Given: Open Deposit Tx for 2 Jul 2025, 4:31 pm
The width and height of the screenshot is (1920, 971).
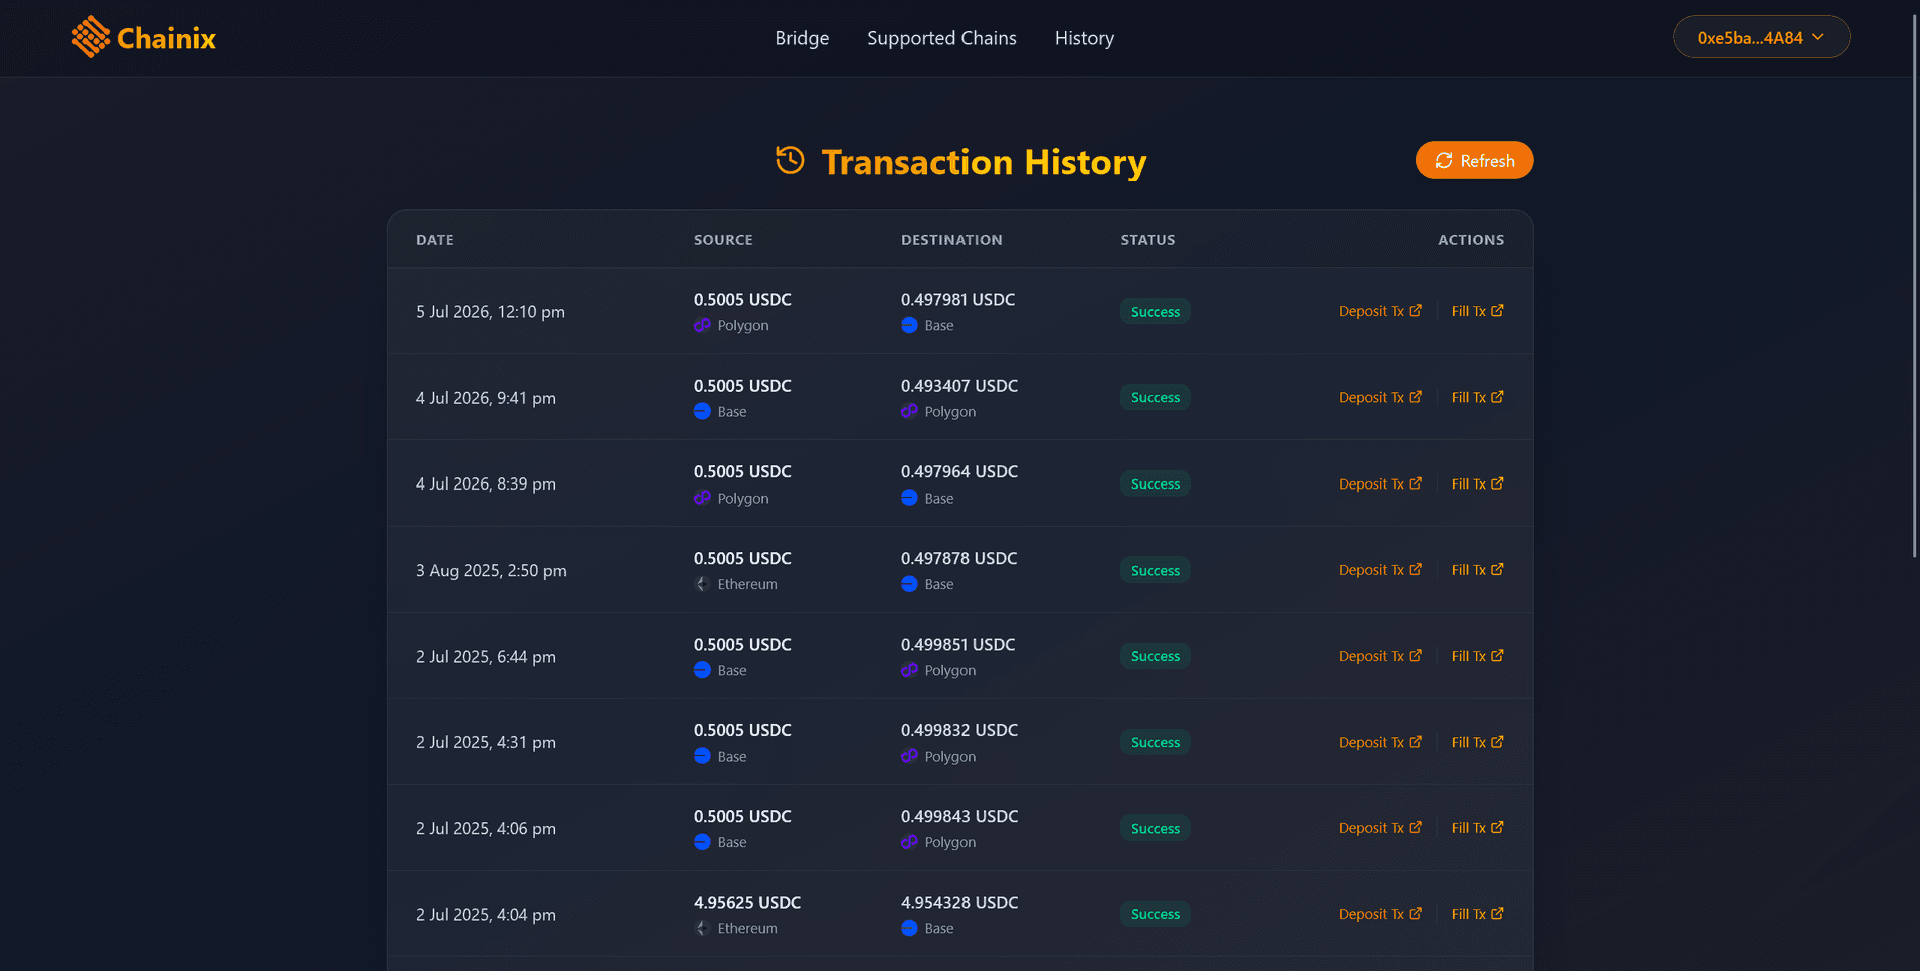Looking at the screenshot, I should click(x=1380, y=741).
